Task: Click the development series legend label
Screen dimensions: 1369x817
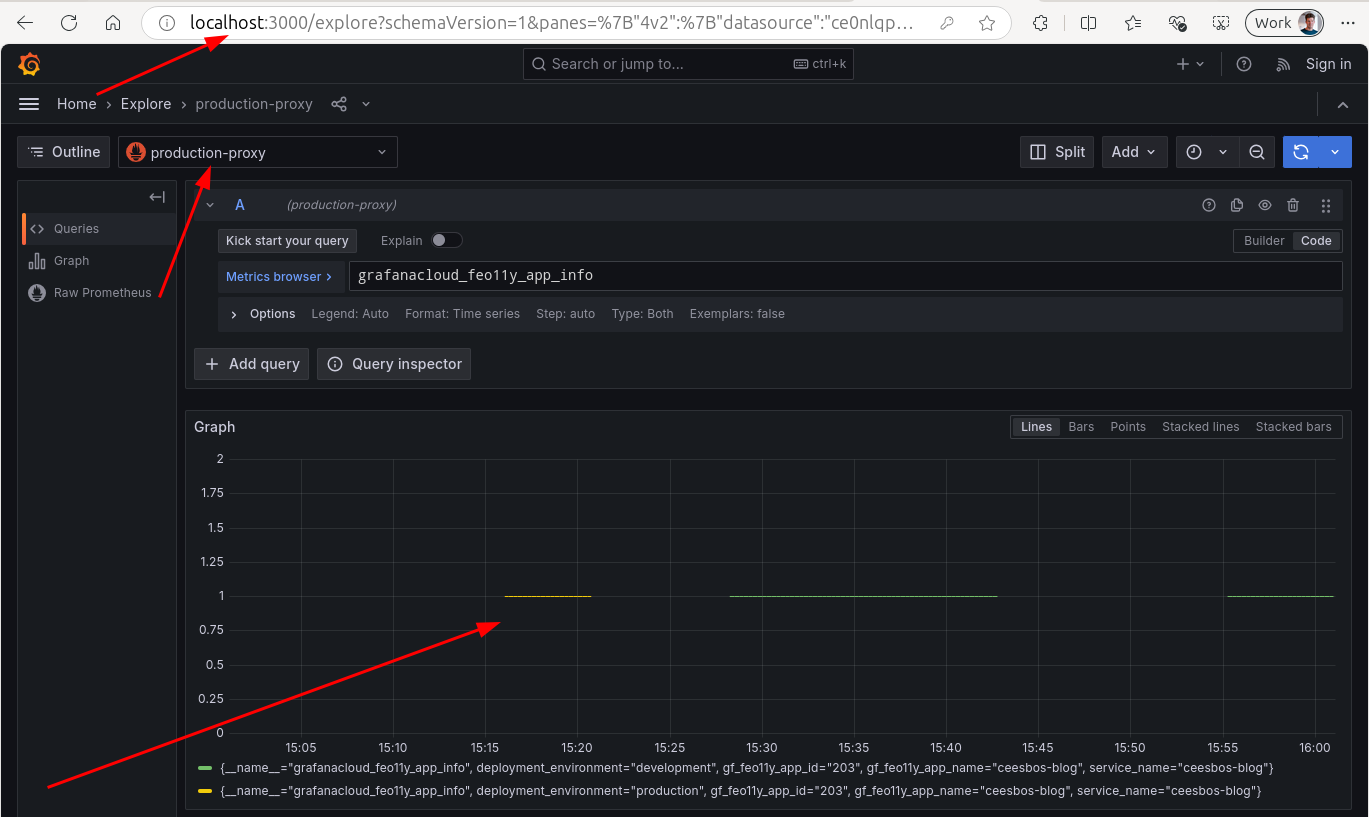Action: (x=747, y=768)
